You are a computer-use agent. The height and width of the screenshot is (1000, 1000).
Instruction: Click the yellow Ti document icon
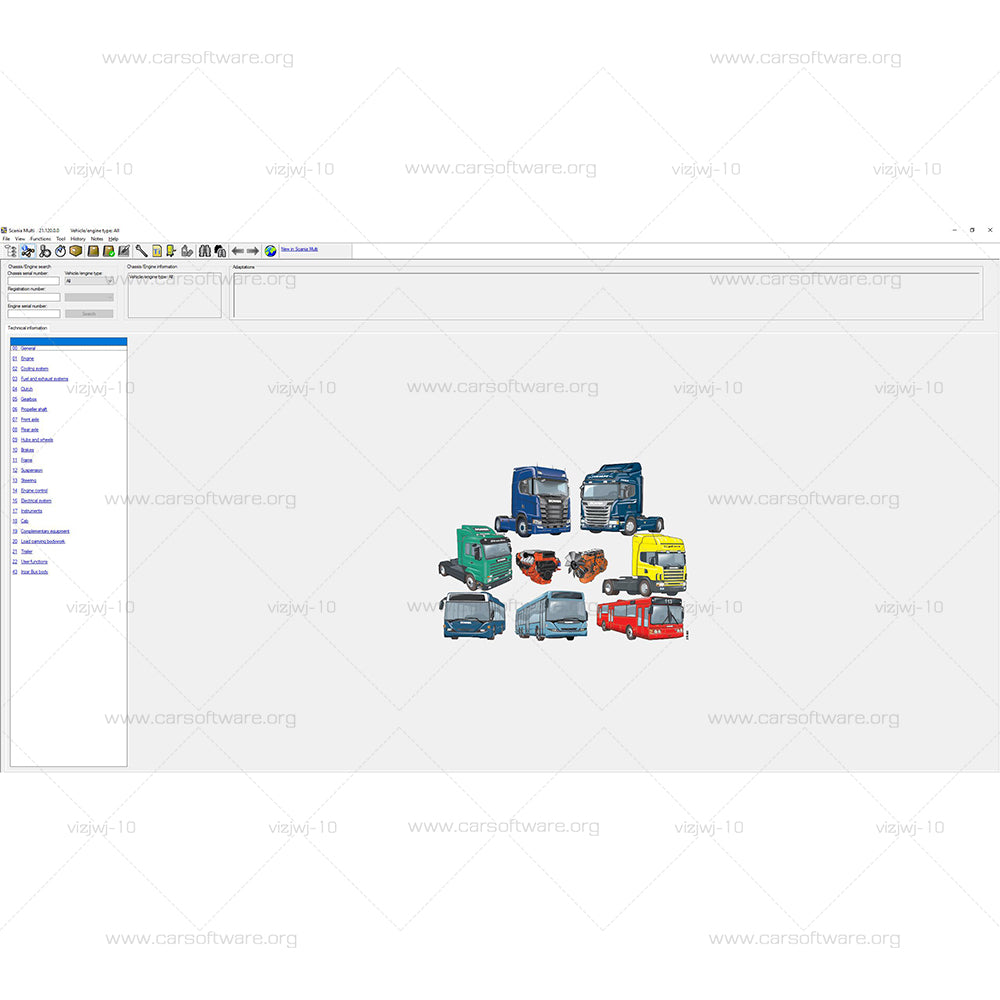[x=157, y=251]
